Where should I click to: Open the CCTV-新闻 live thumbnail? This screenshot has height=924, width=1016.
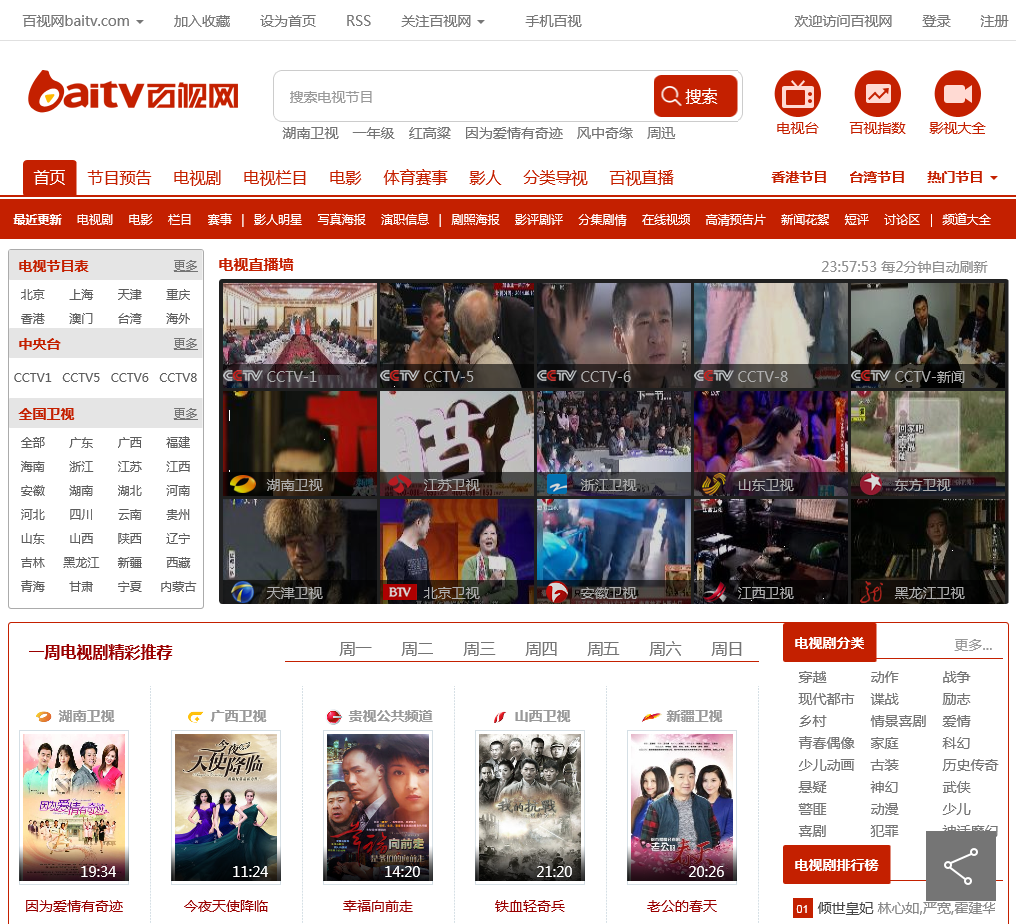[x=928, y=335]
